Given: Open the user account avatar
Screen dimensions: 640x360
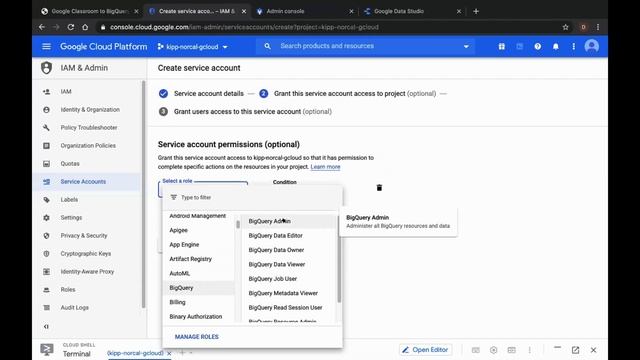Looking at the screenshot, I should click(x=591, y=46).
